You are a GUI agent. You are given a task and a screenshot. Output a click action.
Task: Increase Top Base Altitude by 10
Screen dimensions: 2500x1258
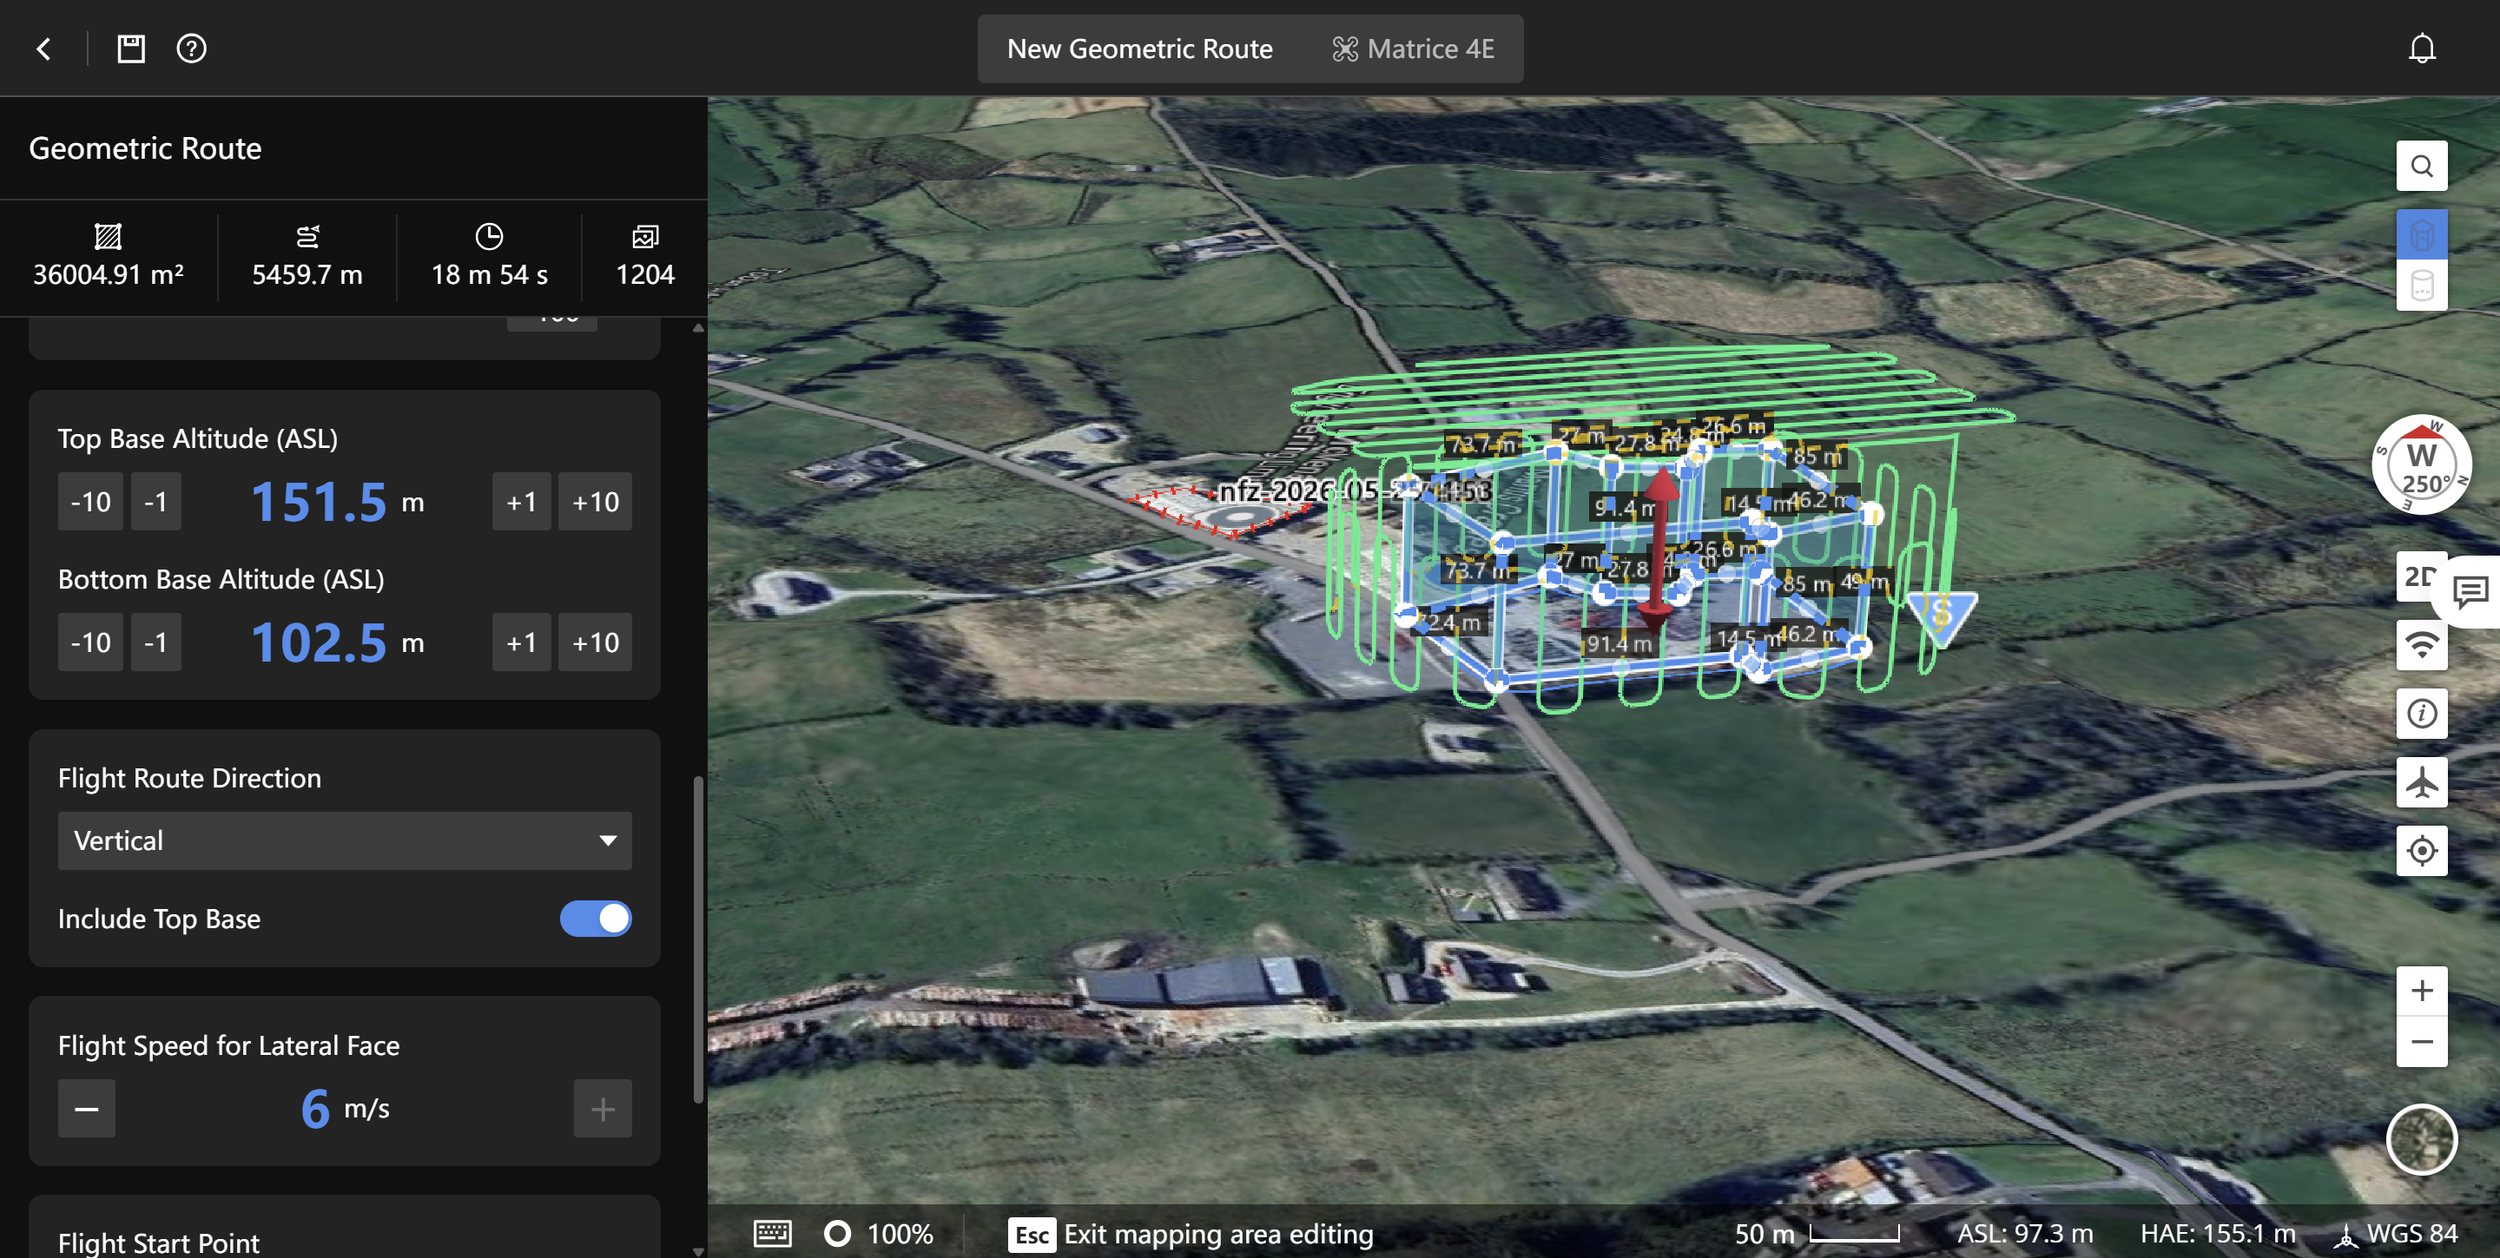pyautogui.click(x=595, y=501)
